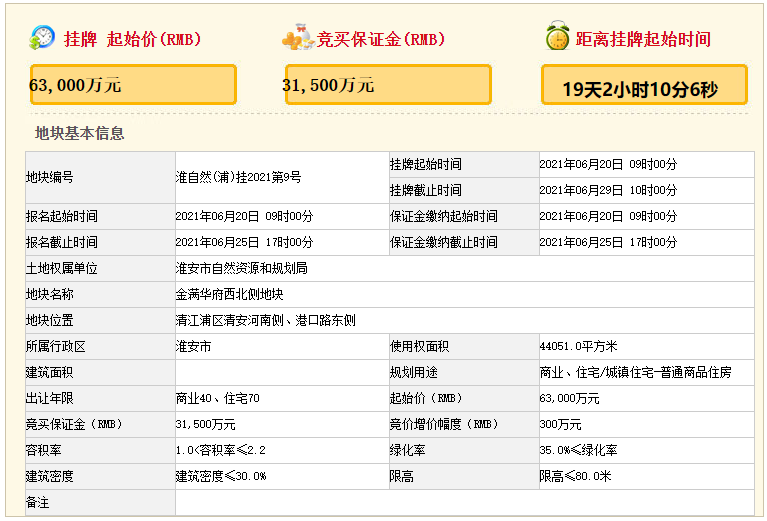Image resolution: width=767 pixels, height=521 pixels.
Task: Click the 土地权属单位 label
Action: 62,268
